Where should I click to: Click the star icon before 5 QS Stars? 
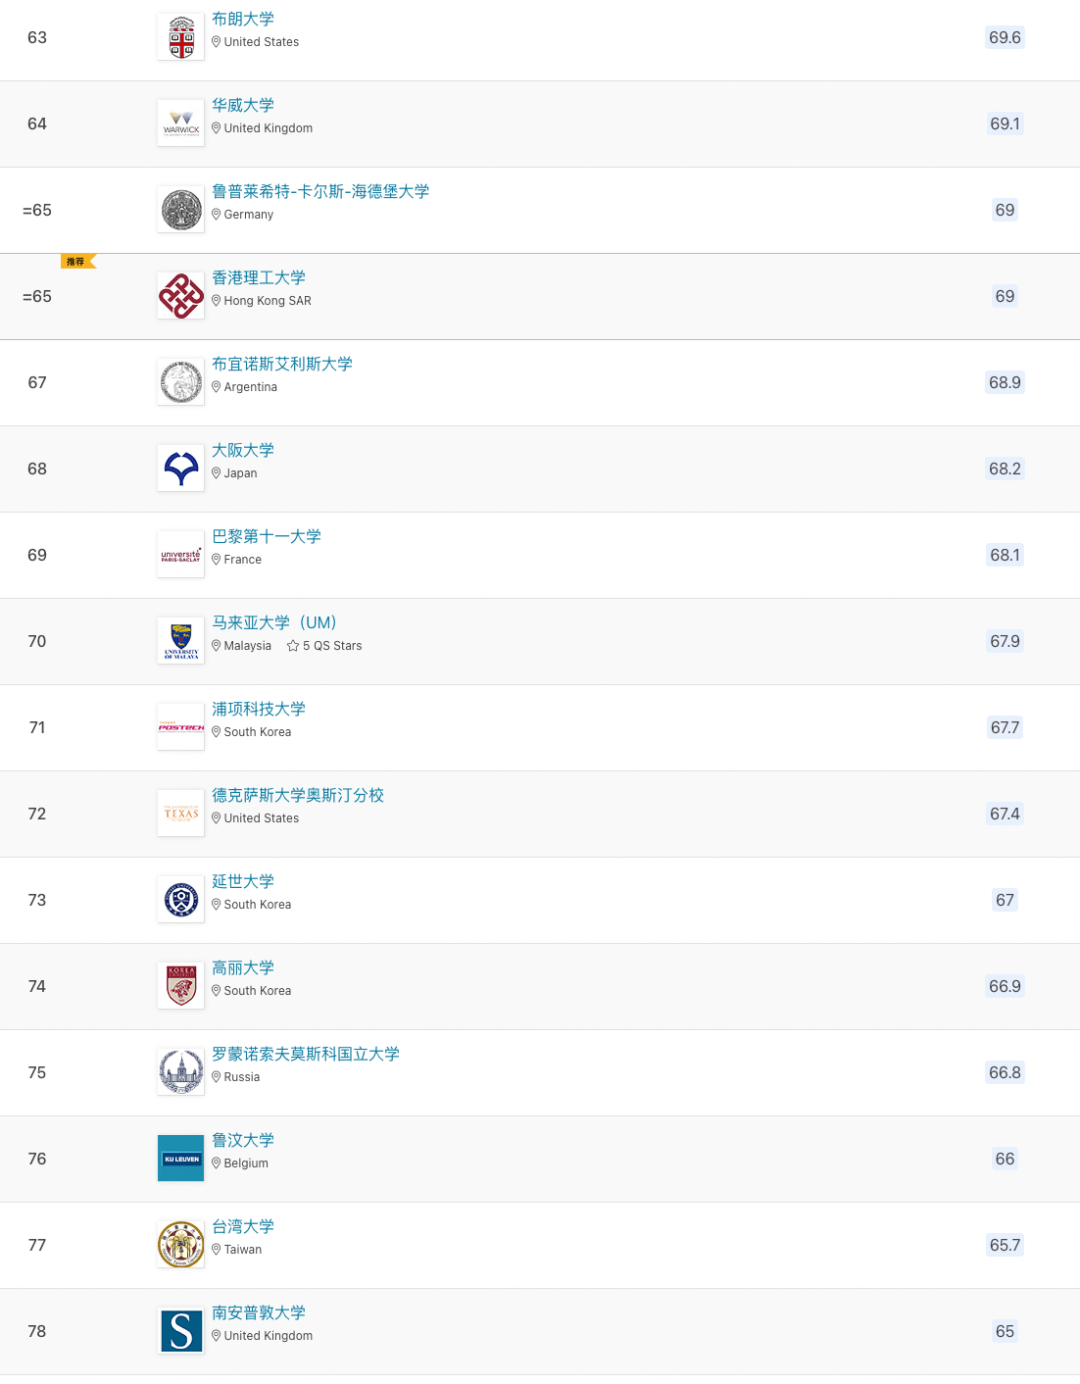click(x=293, y=645)
